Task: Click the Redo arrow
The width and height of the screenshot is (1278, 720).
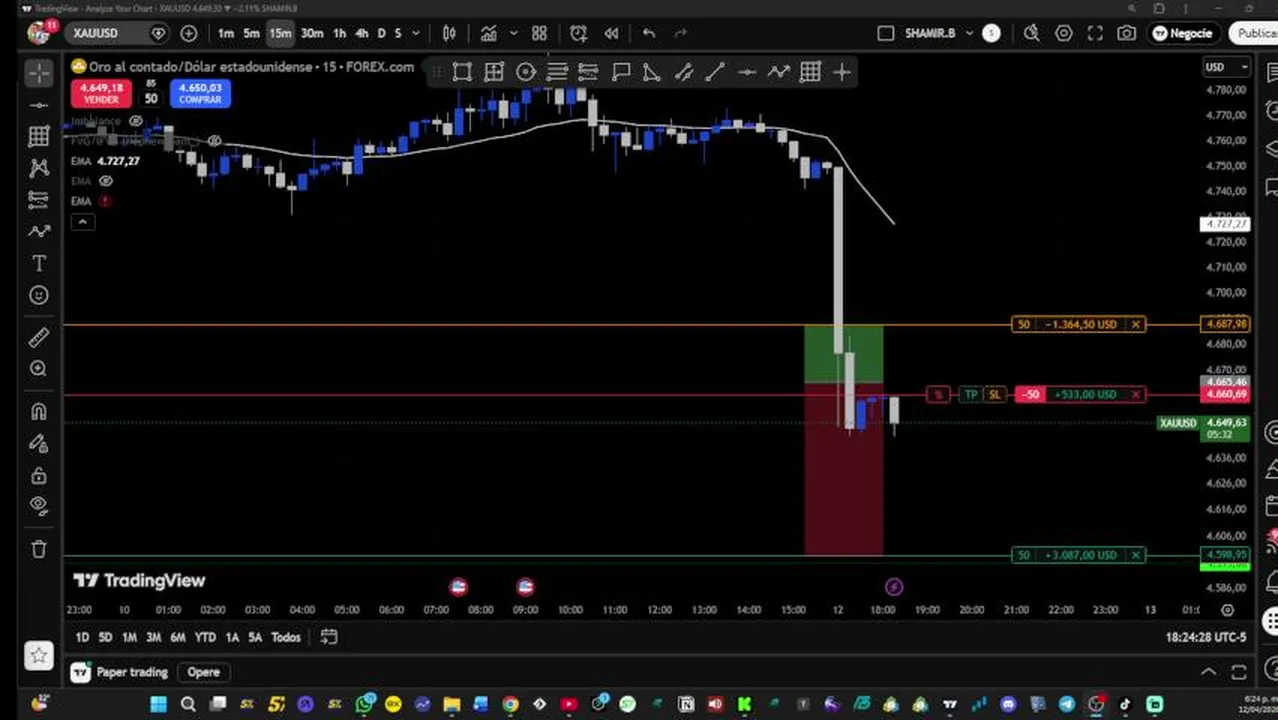Action: tap(680, 33)
